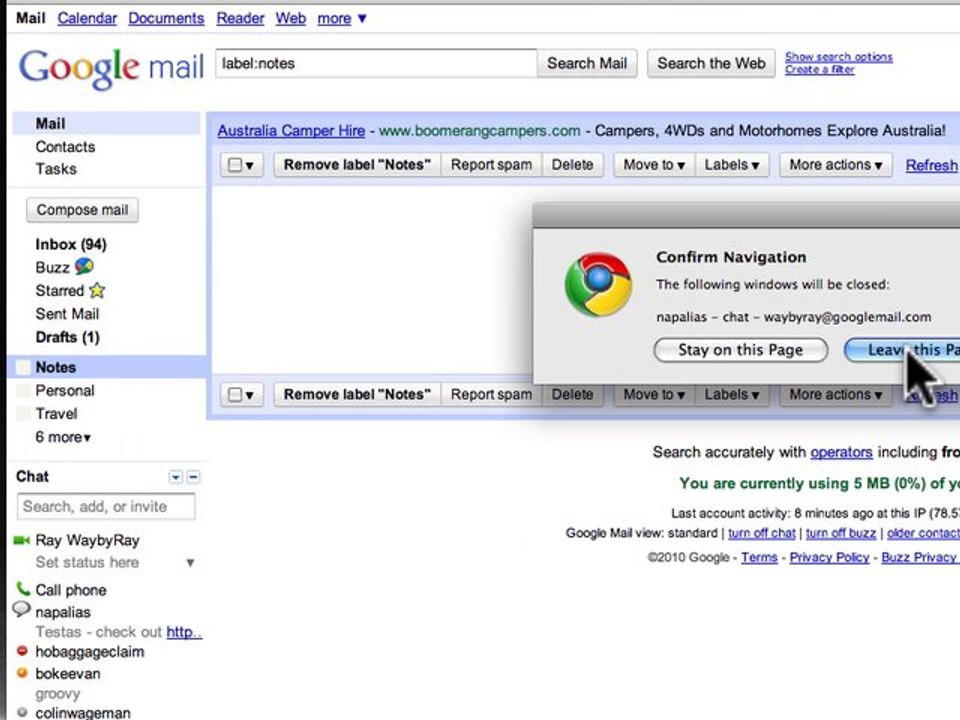Open Web from the top bar
Screen dimensions: 960x720
(x=290, y=18)
